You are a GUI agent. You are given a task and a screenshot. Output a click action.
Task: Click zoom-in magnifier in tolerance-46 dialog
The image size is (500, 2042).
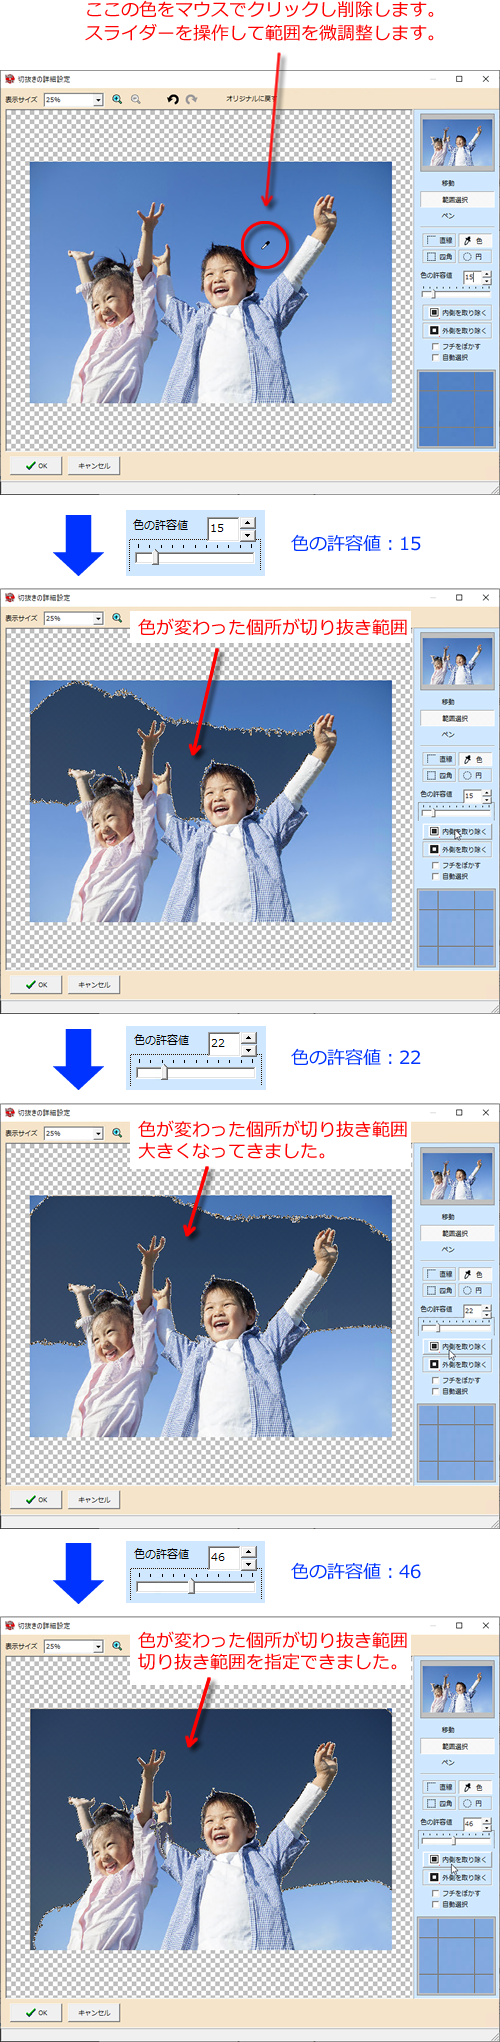click(117, 1646)
